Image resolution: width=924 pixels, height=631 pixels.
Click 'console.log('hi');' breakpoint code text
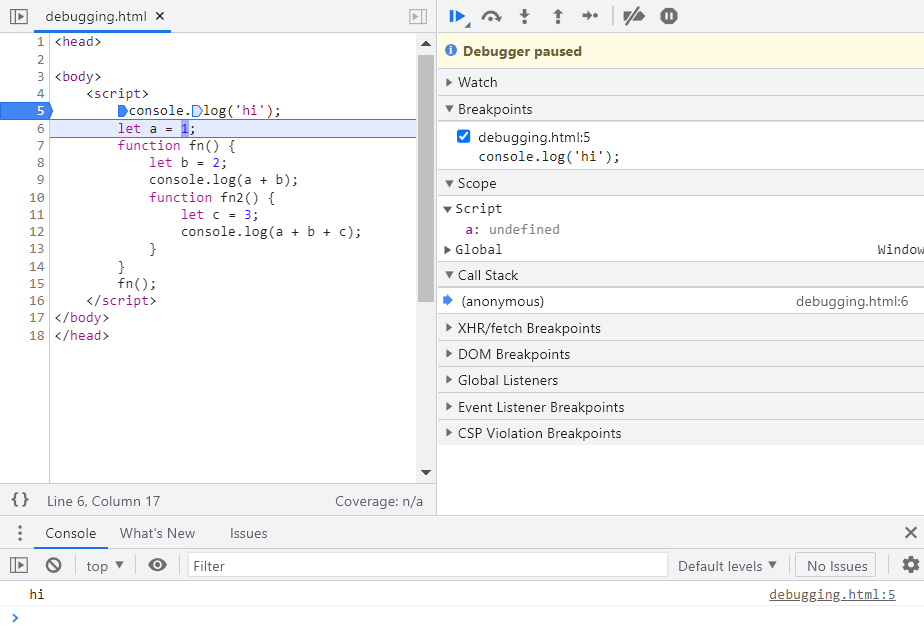click(x=549, y=157)
